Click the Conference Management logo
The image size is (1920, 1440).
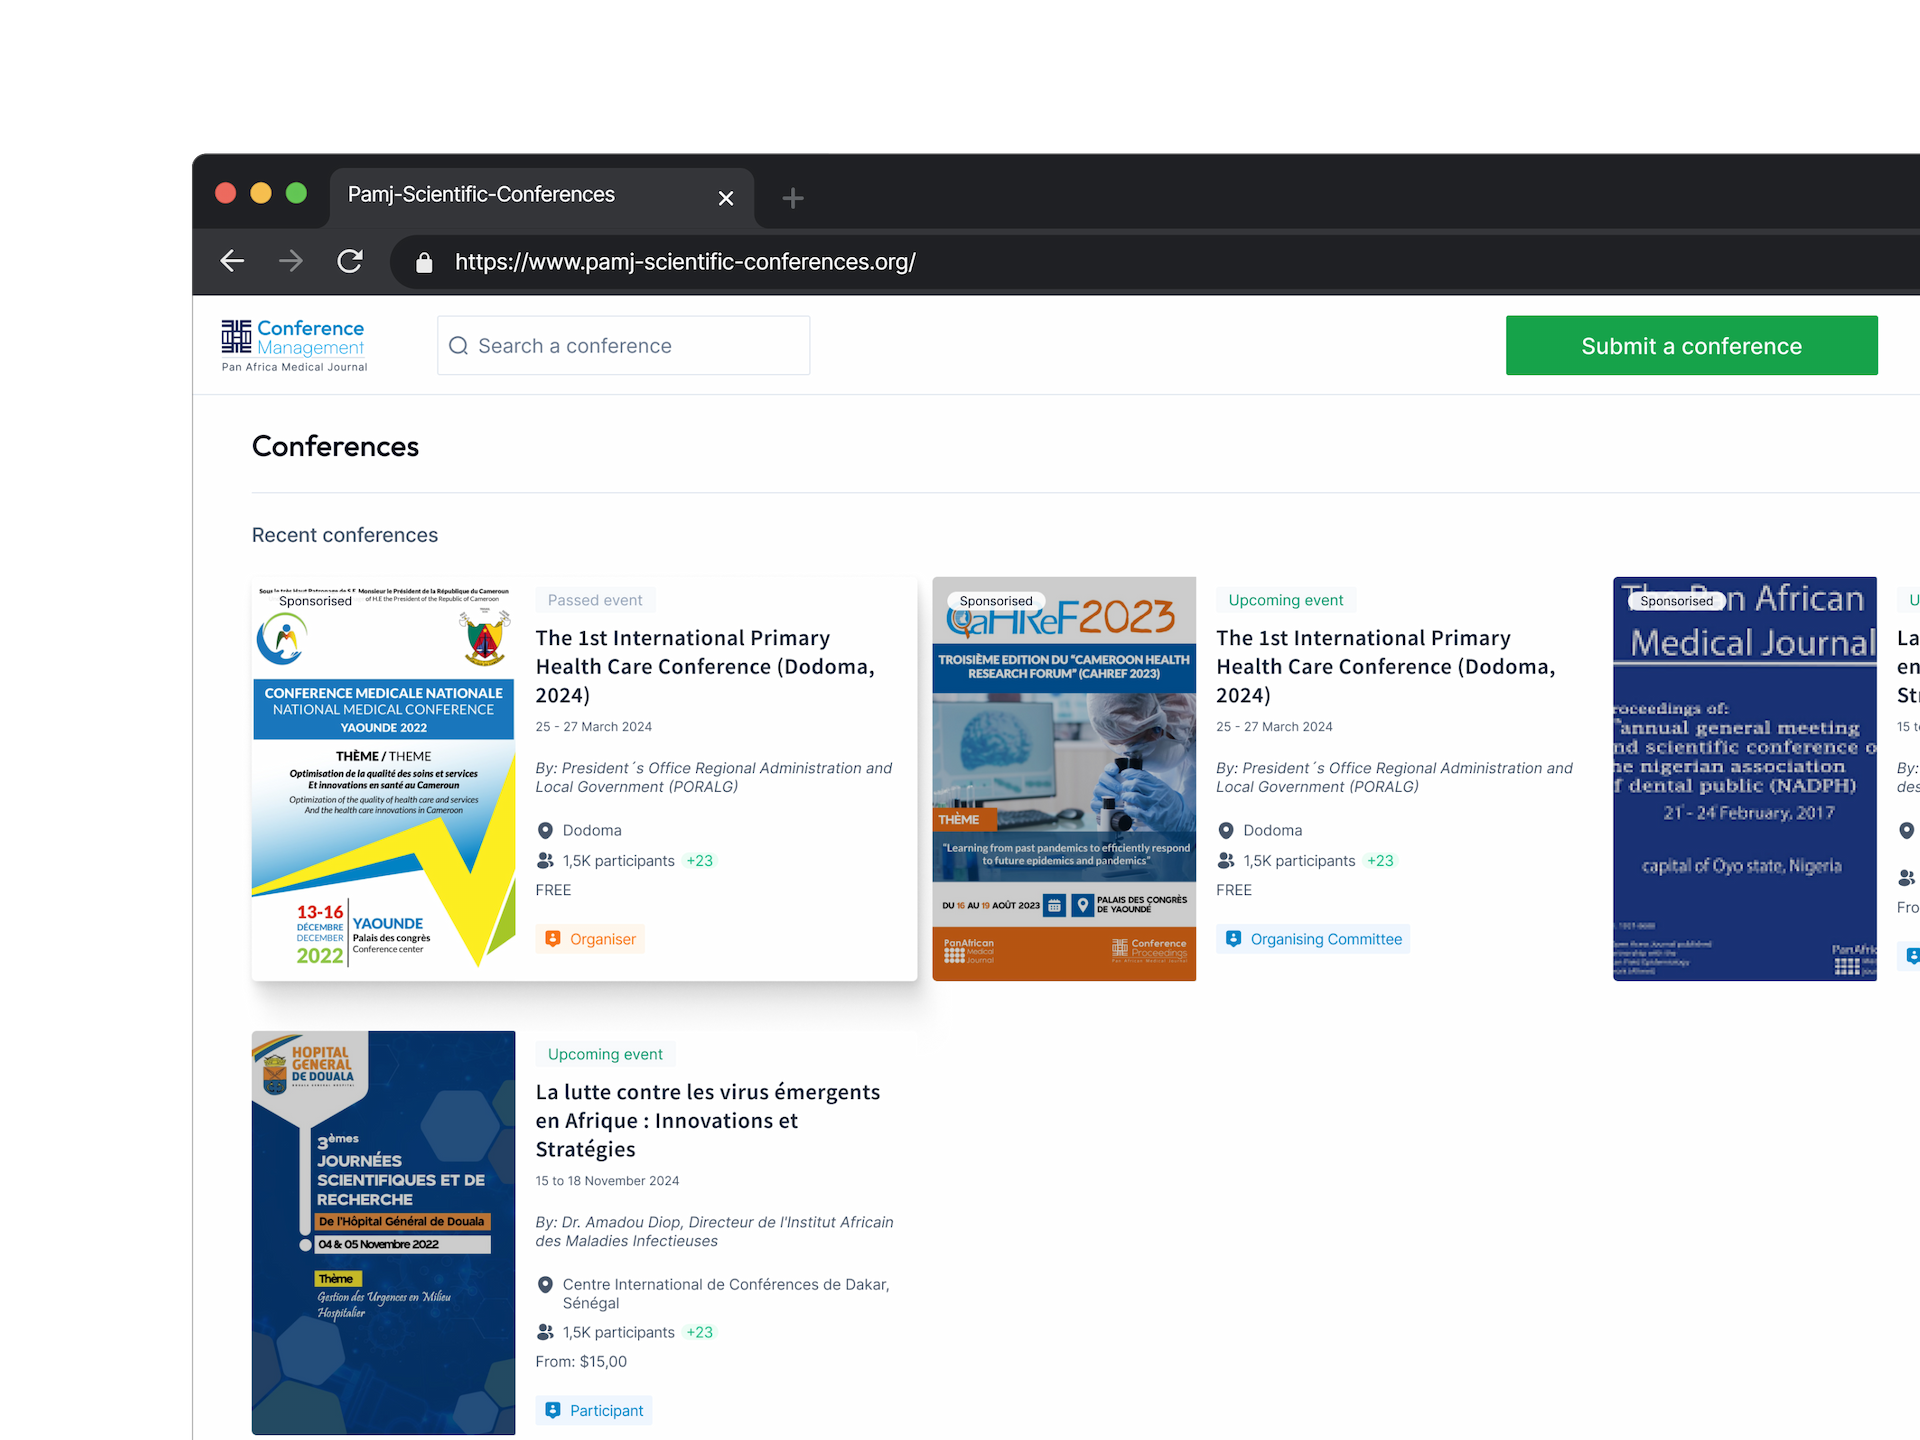[294, 345]
